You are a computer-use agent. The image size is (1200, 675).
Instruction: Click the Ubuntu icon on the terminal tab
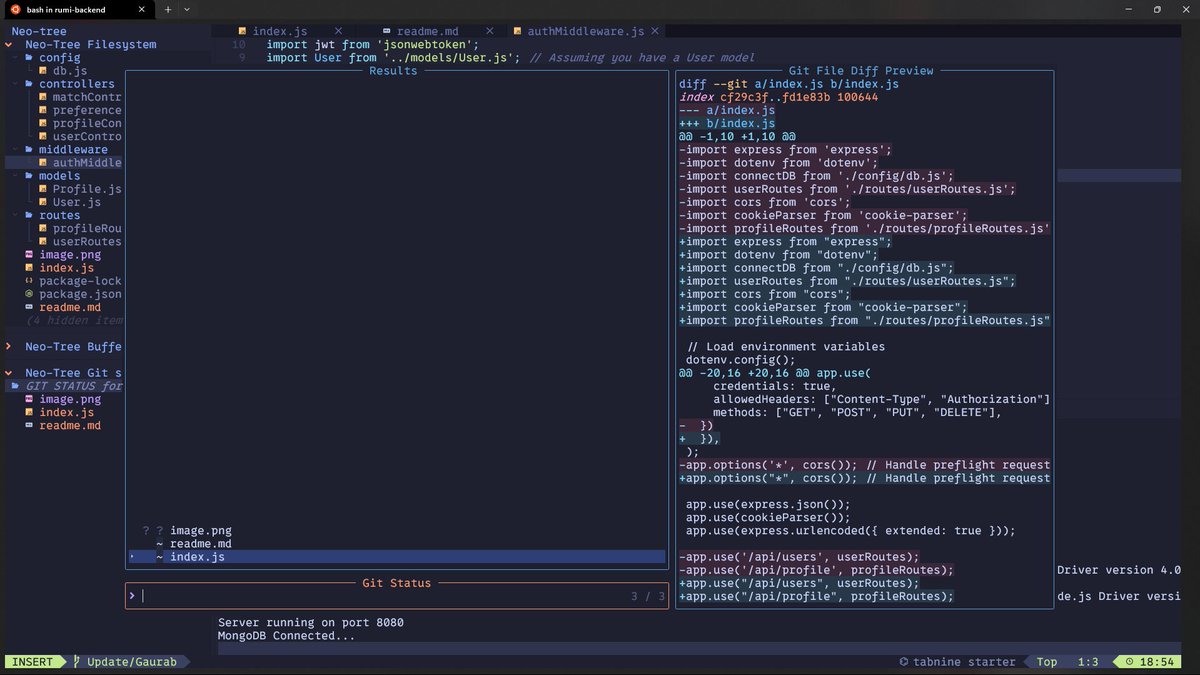point(15,9)
